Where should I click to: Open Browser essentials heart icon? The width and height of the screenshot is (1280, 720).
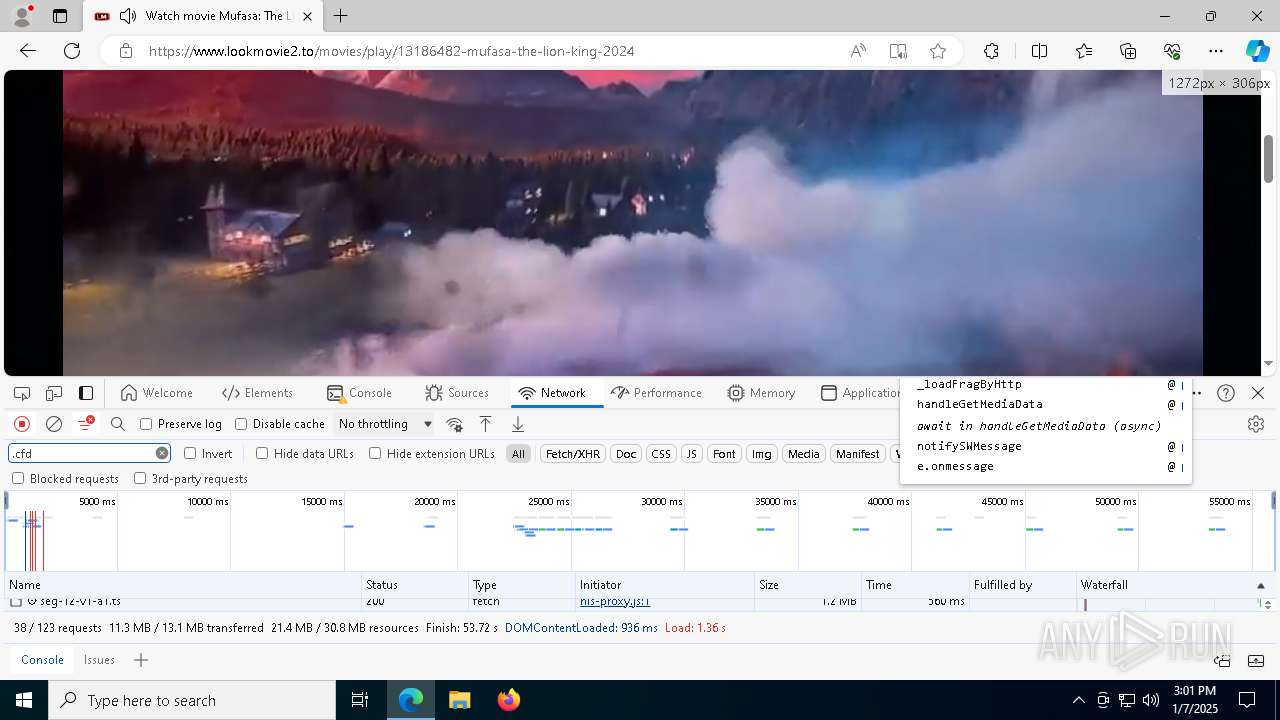coord(1172,51)
